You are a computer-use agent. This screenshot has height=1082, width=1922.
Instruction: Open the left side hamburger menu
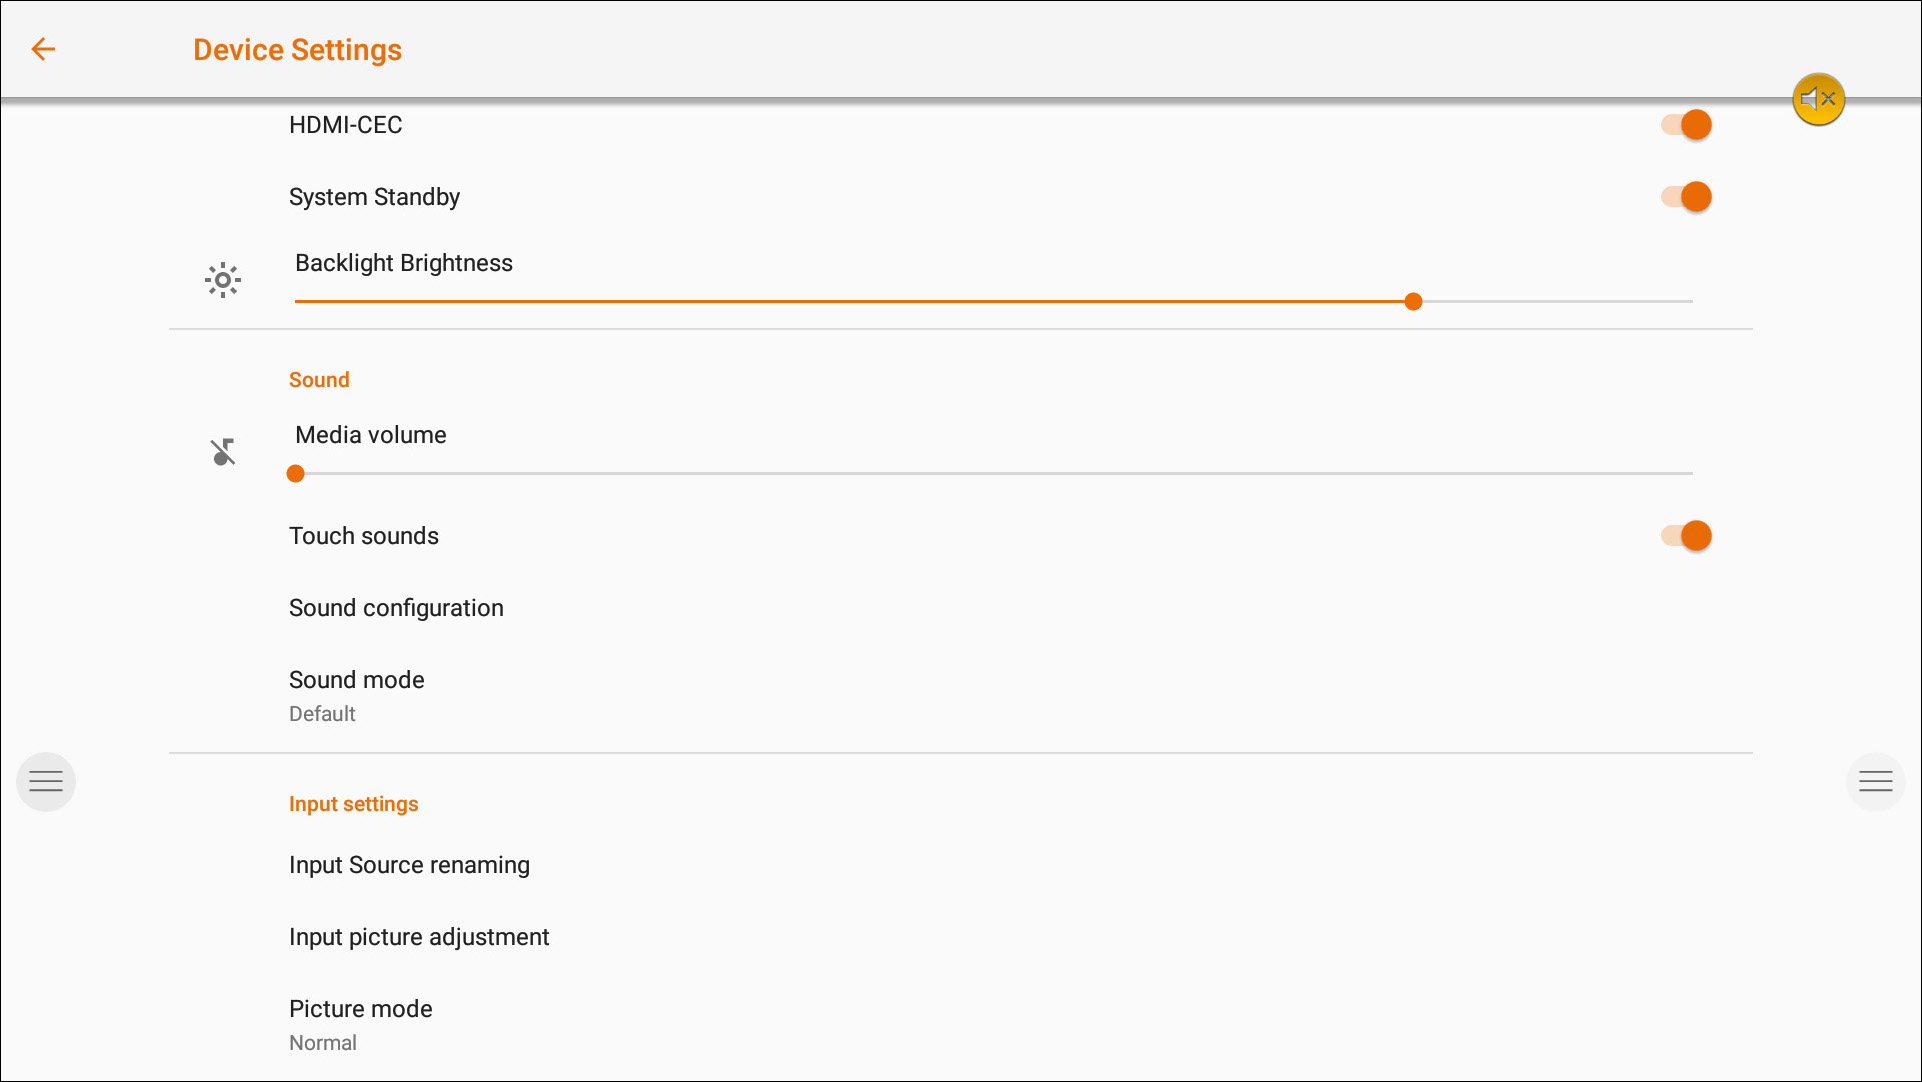pyautogui.click(x=46, y=782)
